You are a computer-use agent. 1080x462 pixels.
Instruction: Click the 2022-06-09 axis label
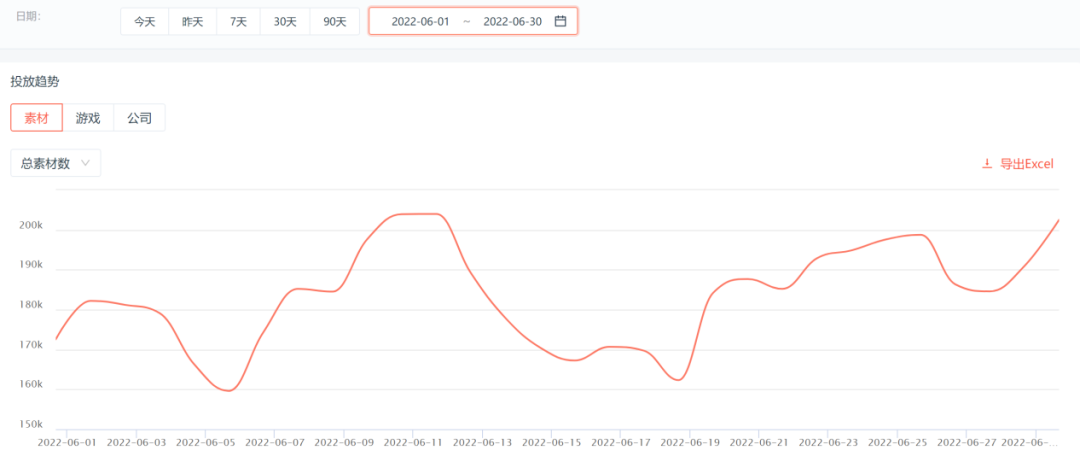pyautogui.click(x=343, y=442)
